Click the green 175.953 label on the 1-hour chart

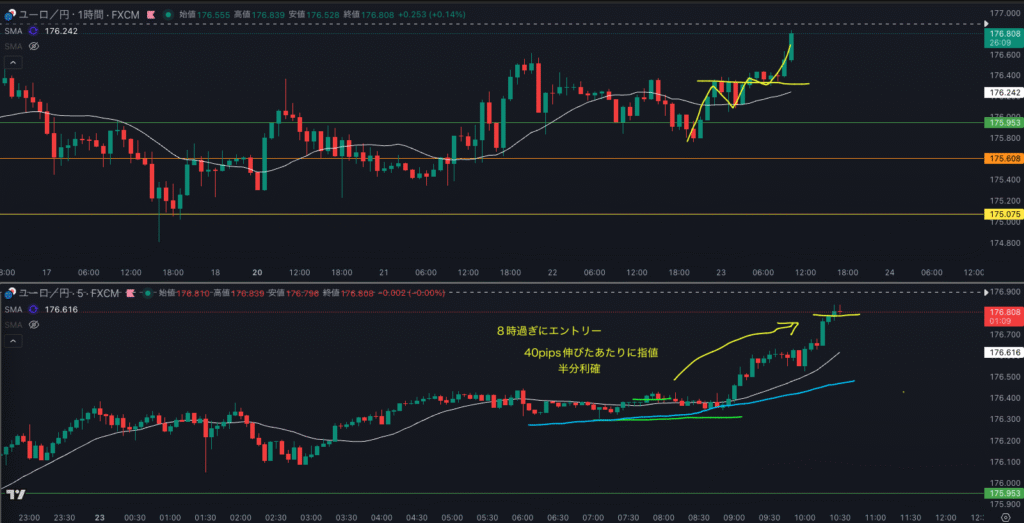pyautogui.click(x=1002, y=123)
